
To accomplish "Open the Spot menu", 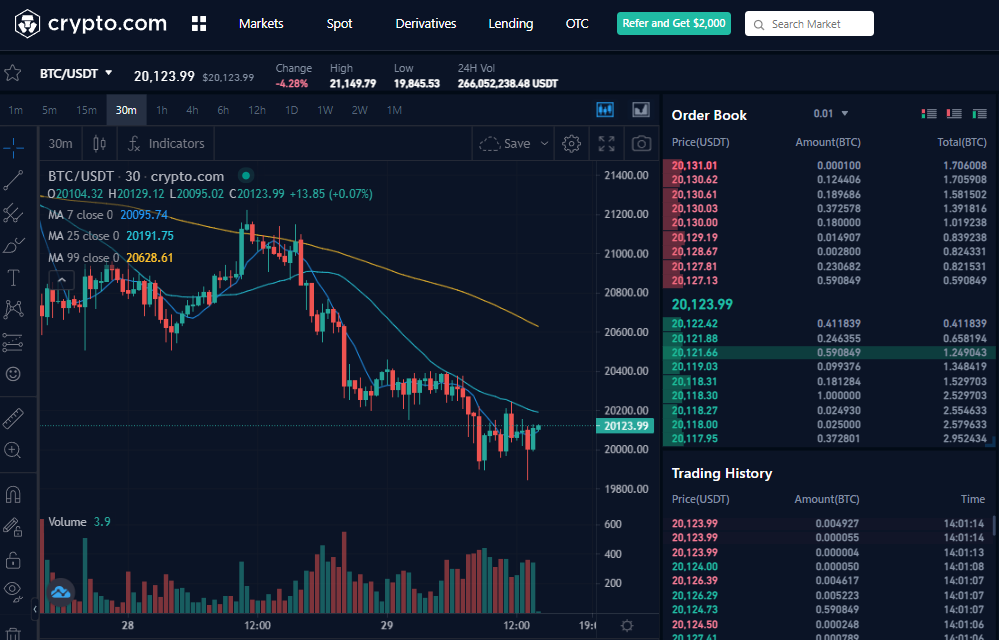I will pyautogui.click(x=340, y=24).
